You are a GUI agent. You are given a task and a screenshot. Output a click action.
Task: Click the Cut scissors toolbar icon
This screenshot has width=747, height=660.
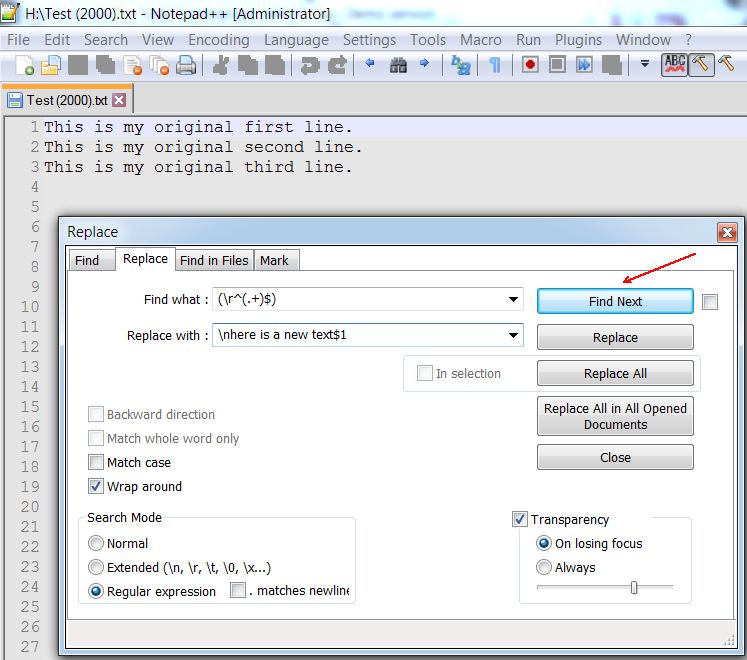click(221, 65)
